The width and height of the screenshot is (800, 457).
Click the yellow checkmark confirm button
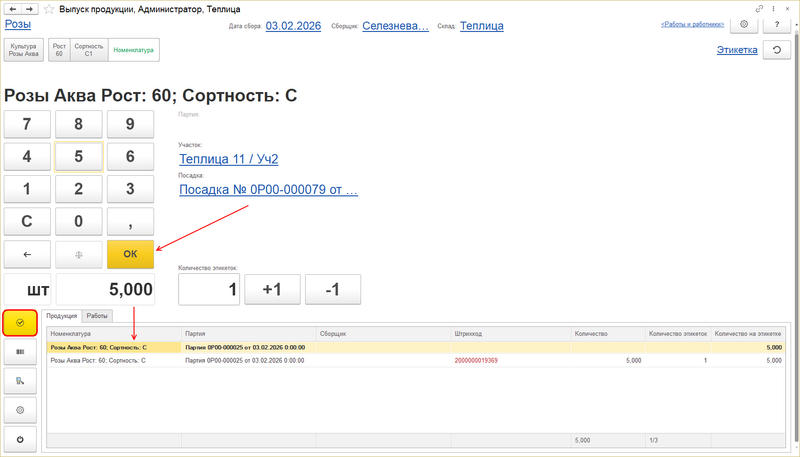[20, 323]
